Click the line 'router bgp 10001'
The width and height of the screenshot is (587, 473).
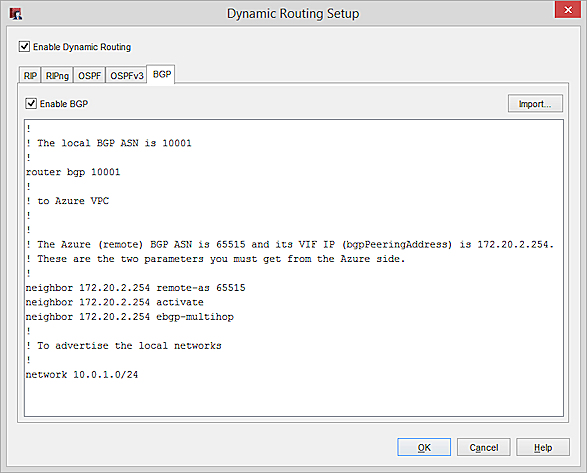pos(73,172)
